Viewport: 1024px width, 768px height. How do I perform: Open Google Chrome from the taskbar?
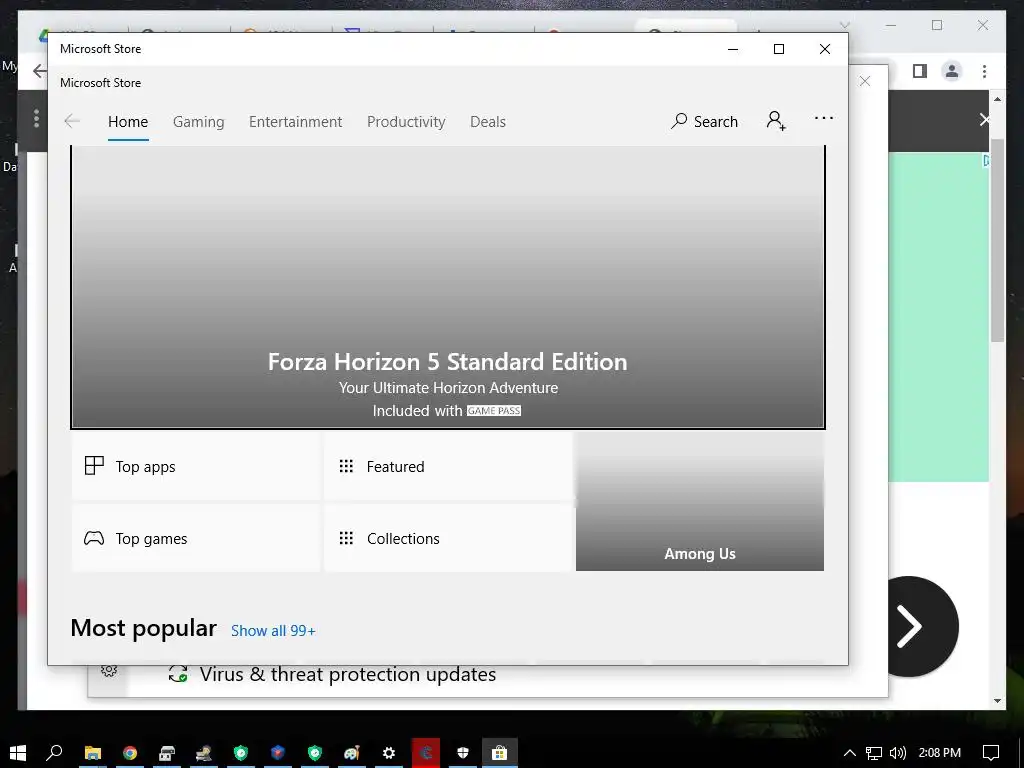tap(130, 753)
